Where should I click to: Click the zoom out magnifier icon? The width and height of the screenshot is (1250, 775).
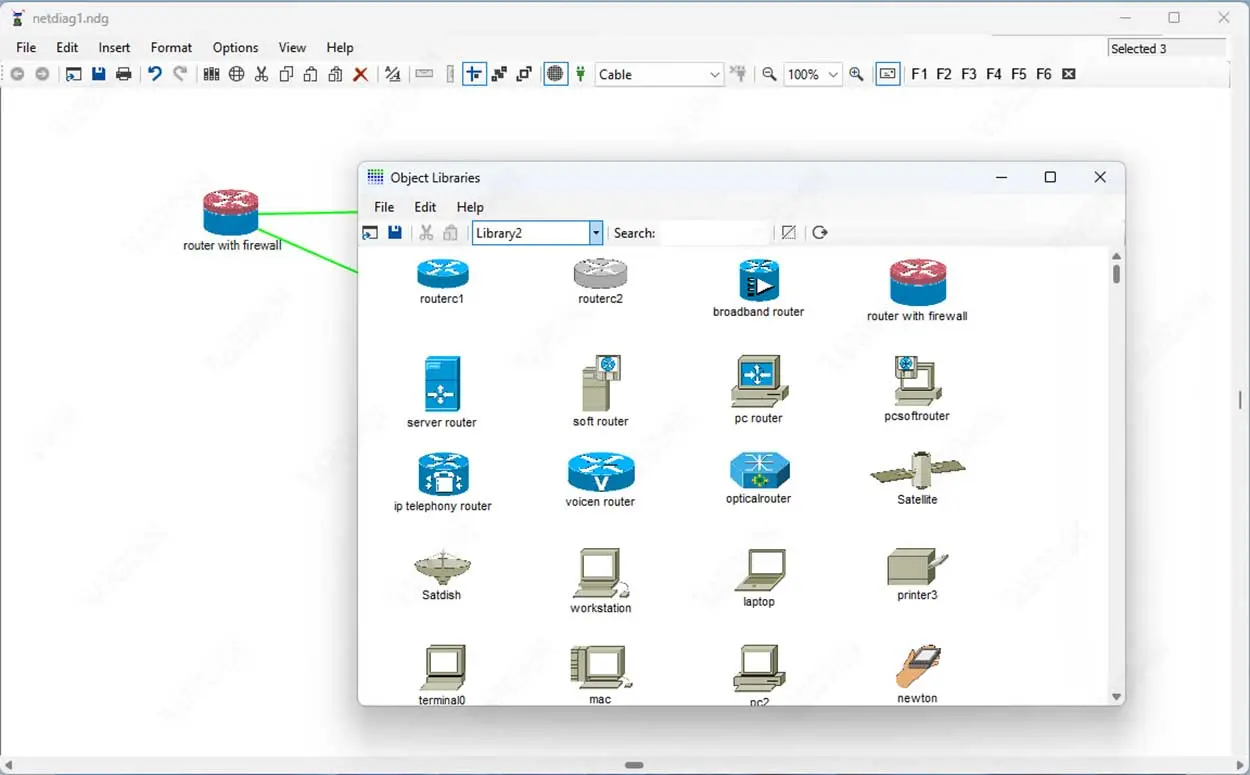click(x=769, y=74)
